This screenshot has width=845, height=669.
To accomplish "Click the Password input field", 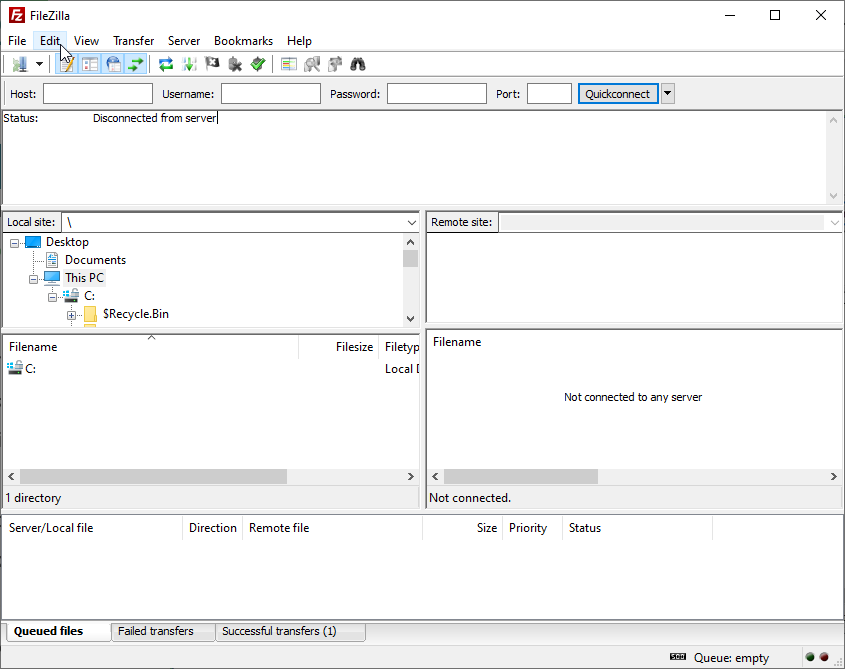I will (x=437, y=94).
